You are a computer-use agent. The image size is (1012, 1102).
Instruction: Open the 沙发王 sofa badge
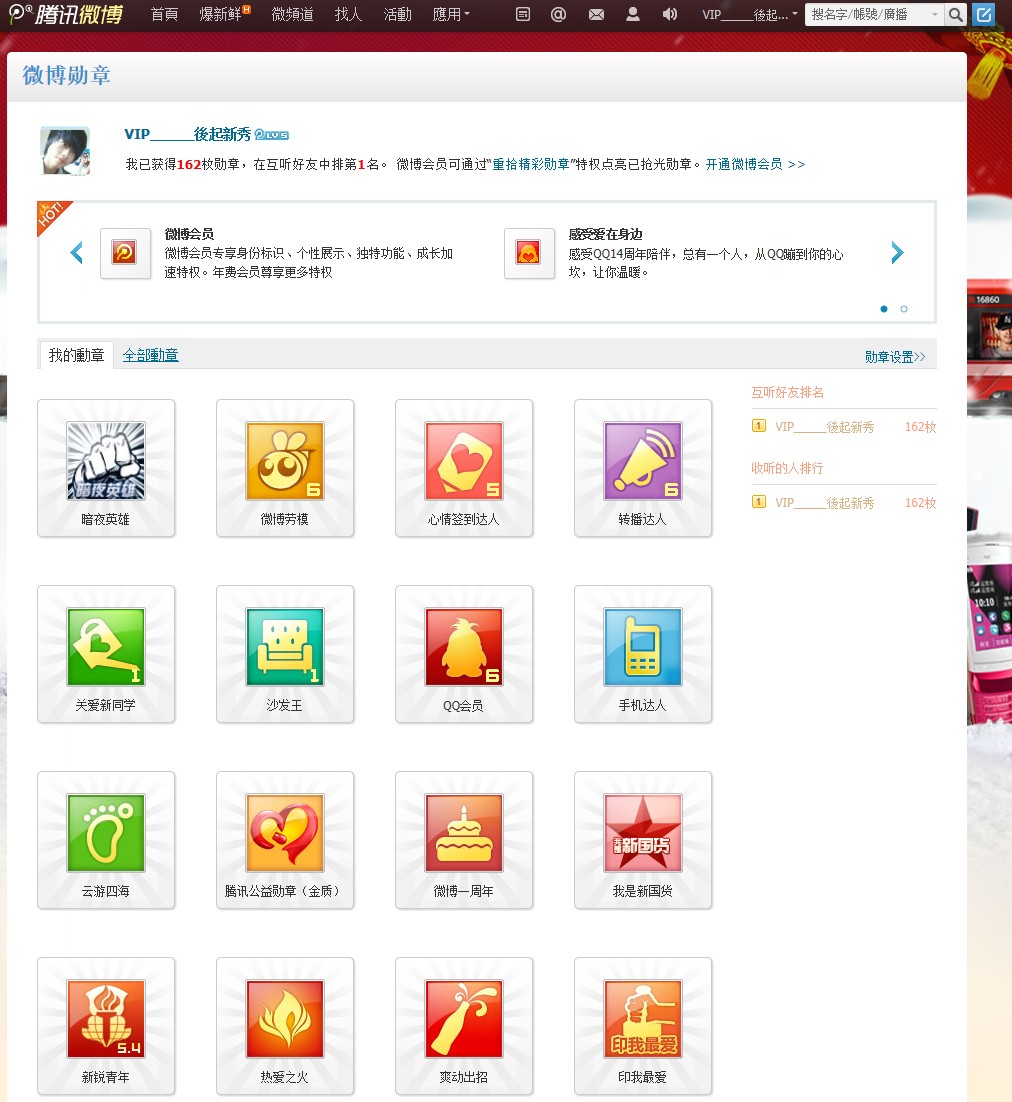tap(285, 647)
